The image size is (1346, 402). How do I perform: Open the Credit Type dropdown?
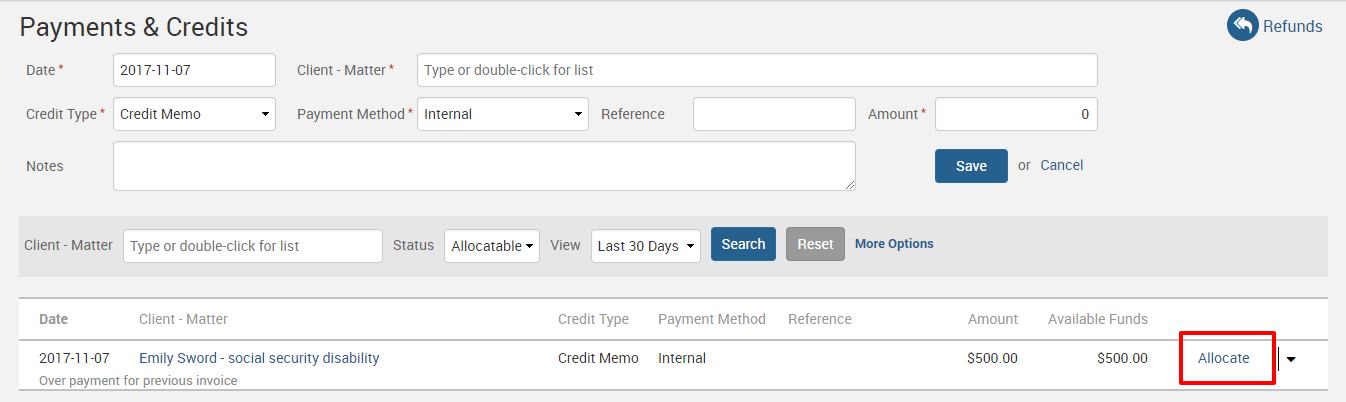194,114
